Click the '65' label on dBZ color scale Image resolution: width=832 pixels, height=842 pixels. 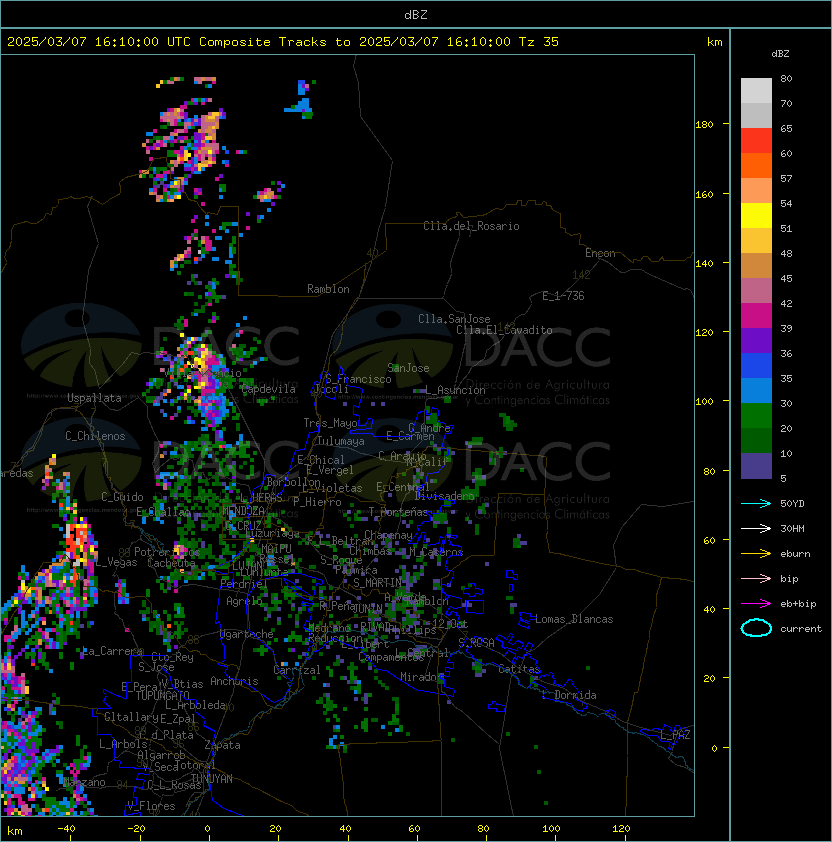coord(786,128)
